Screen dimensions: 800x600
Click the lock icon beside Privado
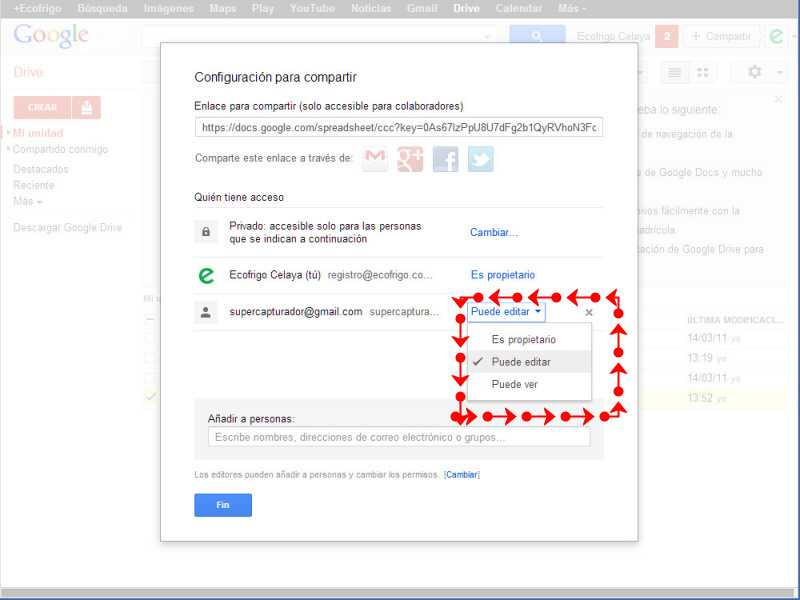(206, 232)
